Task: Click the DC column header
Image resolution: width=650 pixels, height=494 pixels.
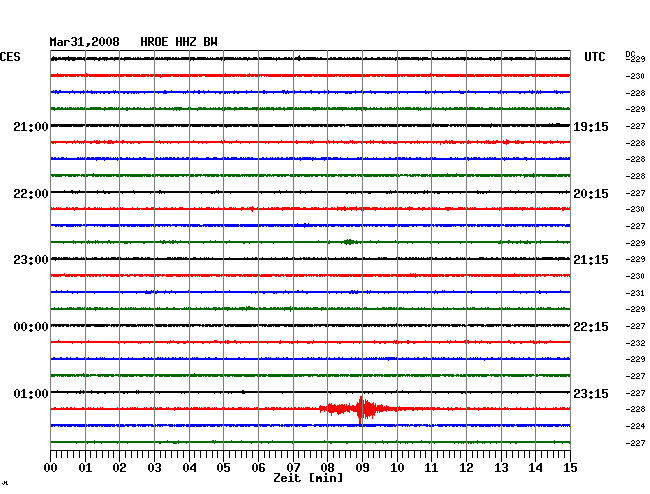Action: tap(630, 54)
